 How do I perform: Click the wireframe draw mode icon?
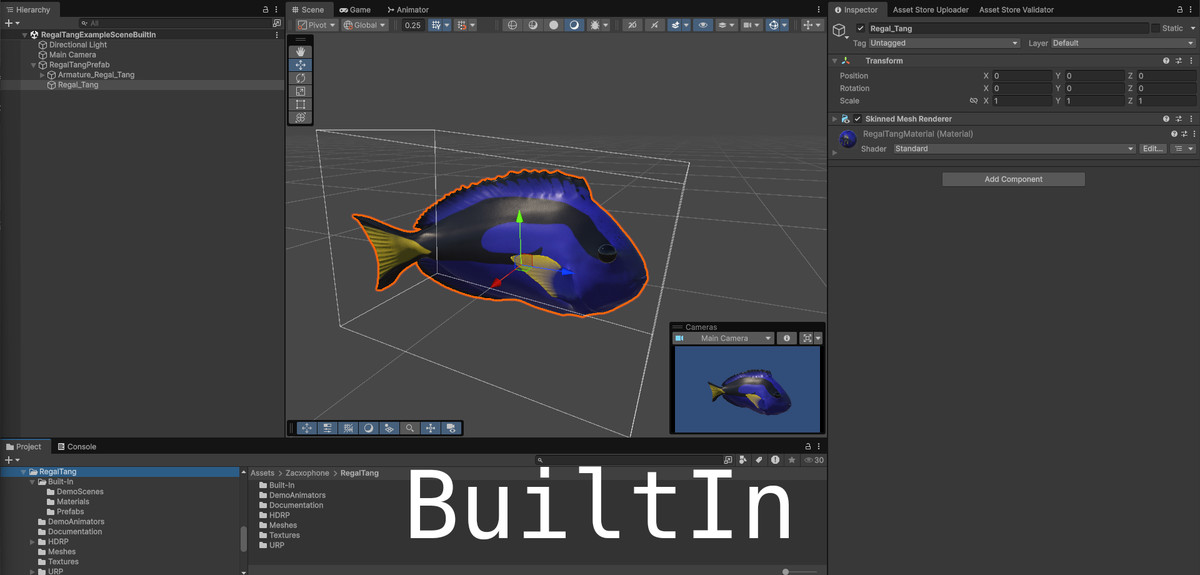513,25
